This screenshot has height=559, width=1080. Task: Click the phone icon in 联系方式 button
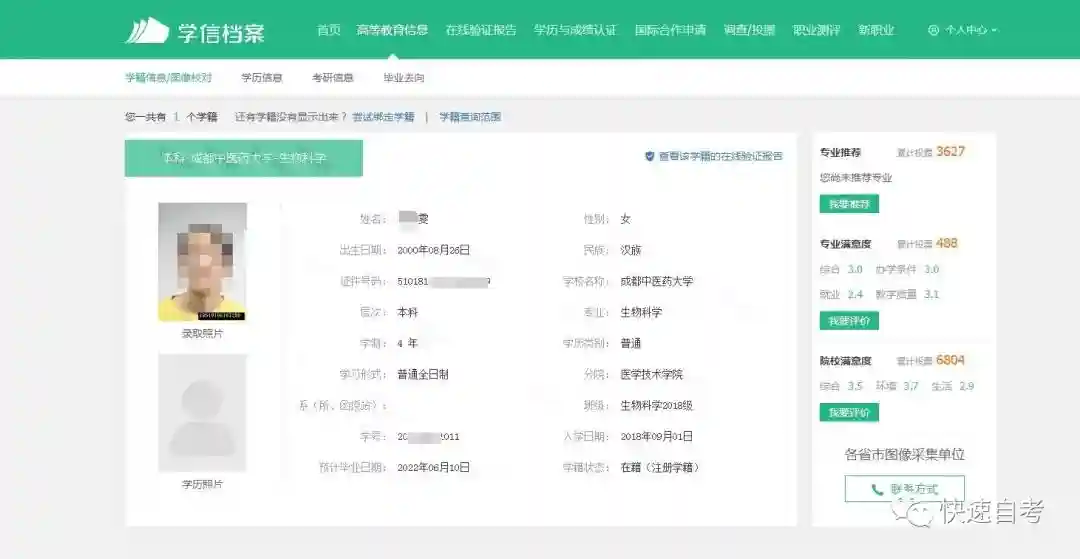click(x=877, y=489)
